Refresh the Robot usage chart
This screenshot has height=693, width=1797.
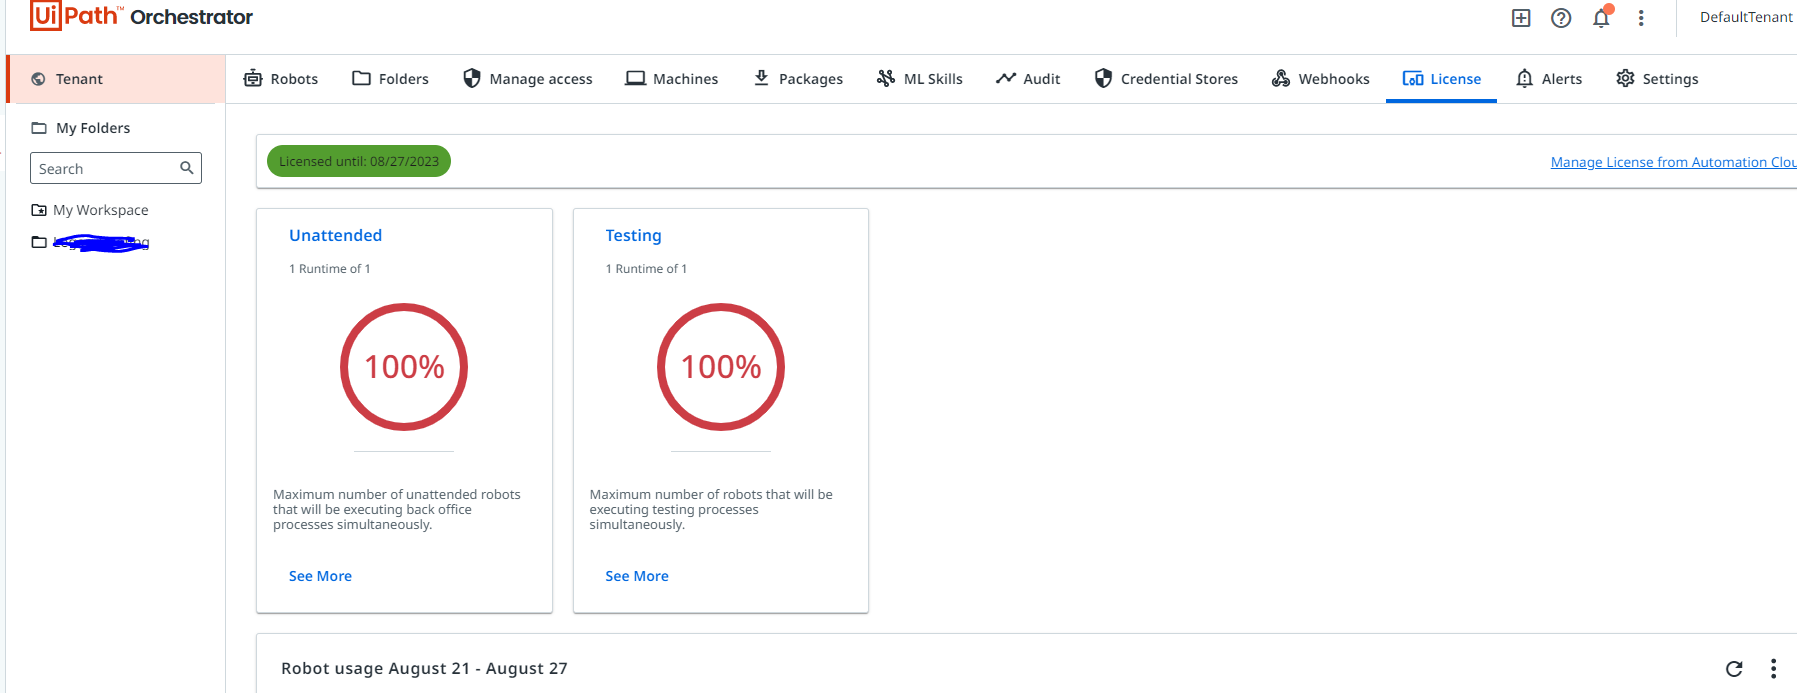pyautogui.click(x=1734, y=669)
